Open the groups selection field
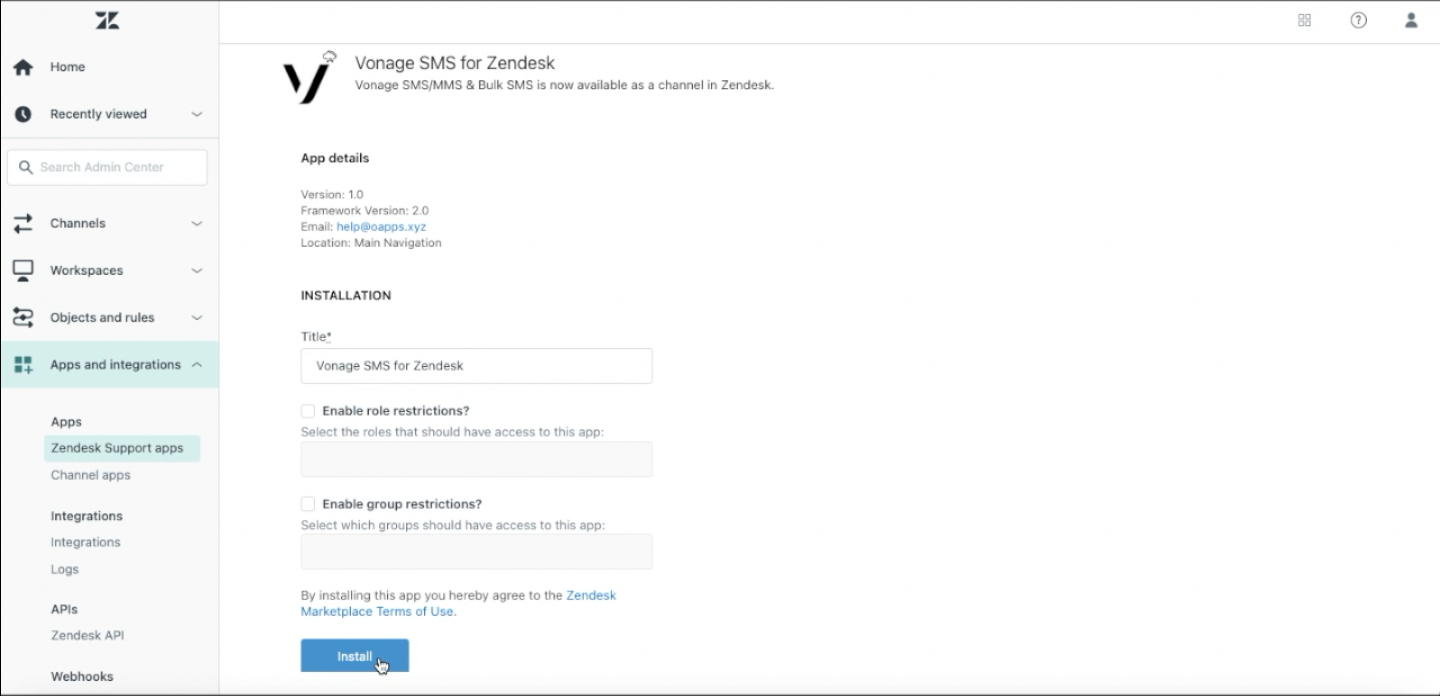Viewport: 1440px width, 696px height. pyautogui.click(x=476, y=551)
